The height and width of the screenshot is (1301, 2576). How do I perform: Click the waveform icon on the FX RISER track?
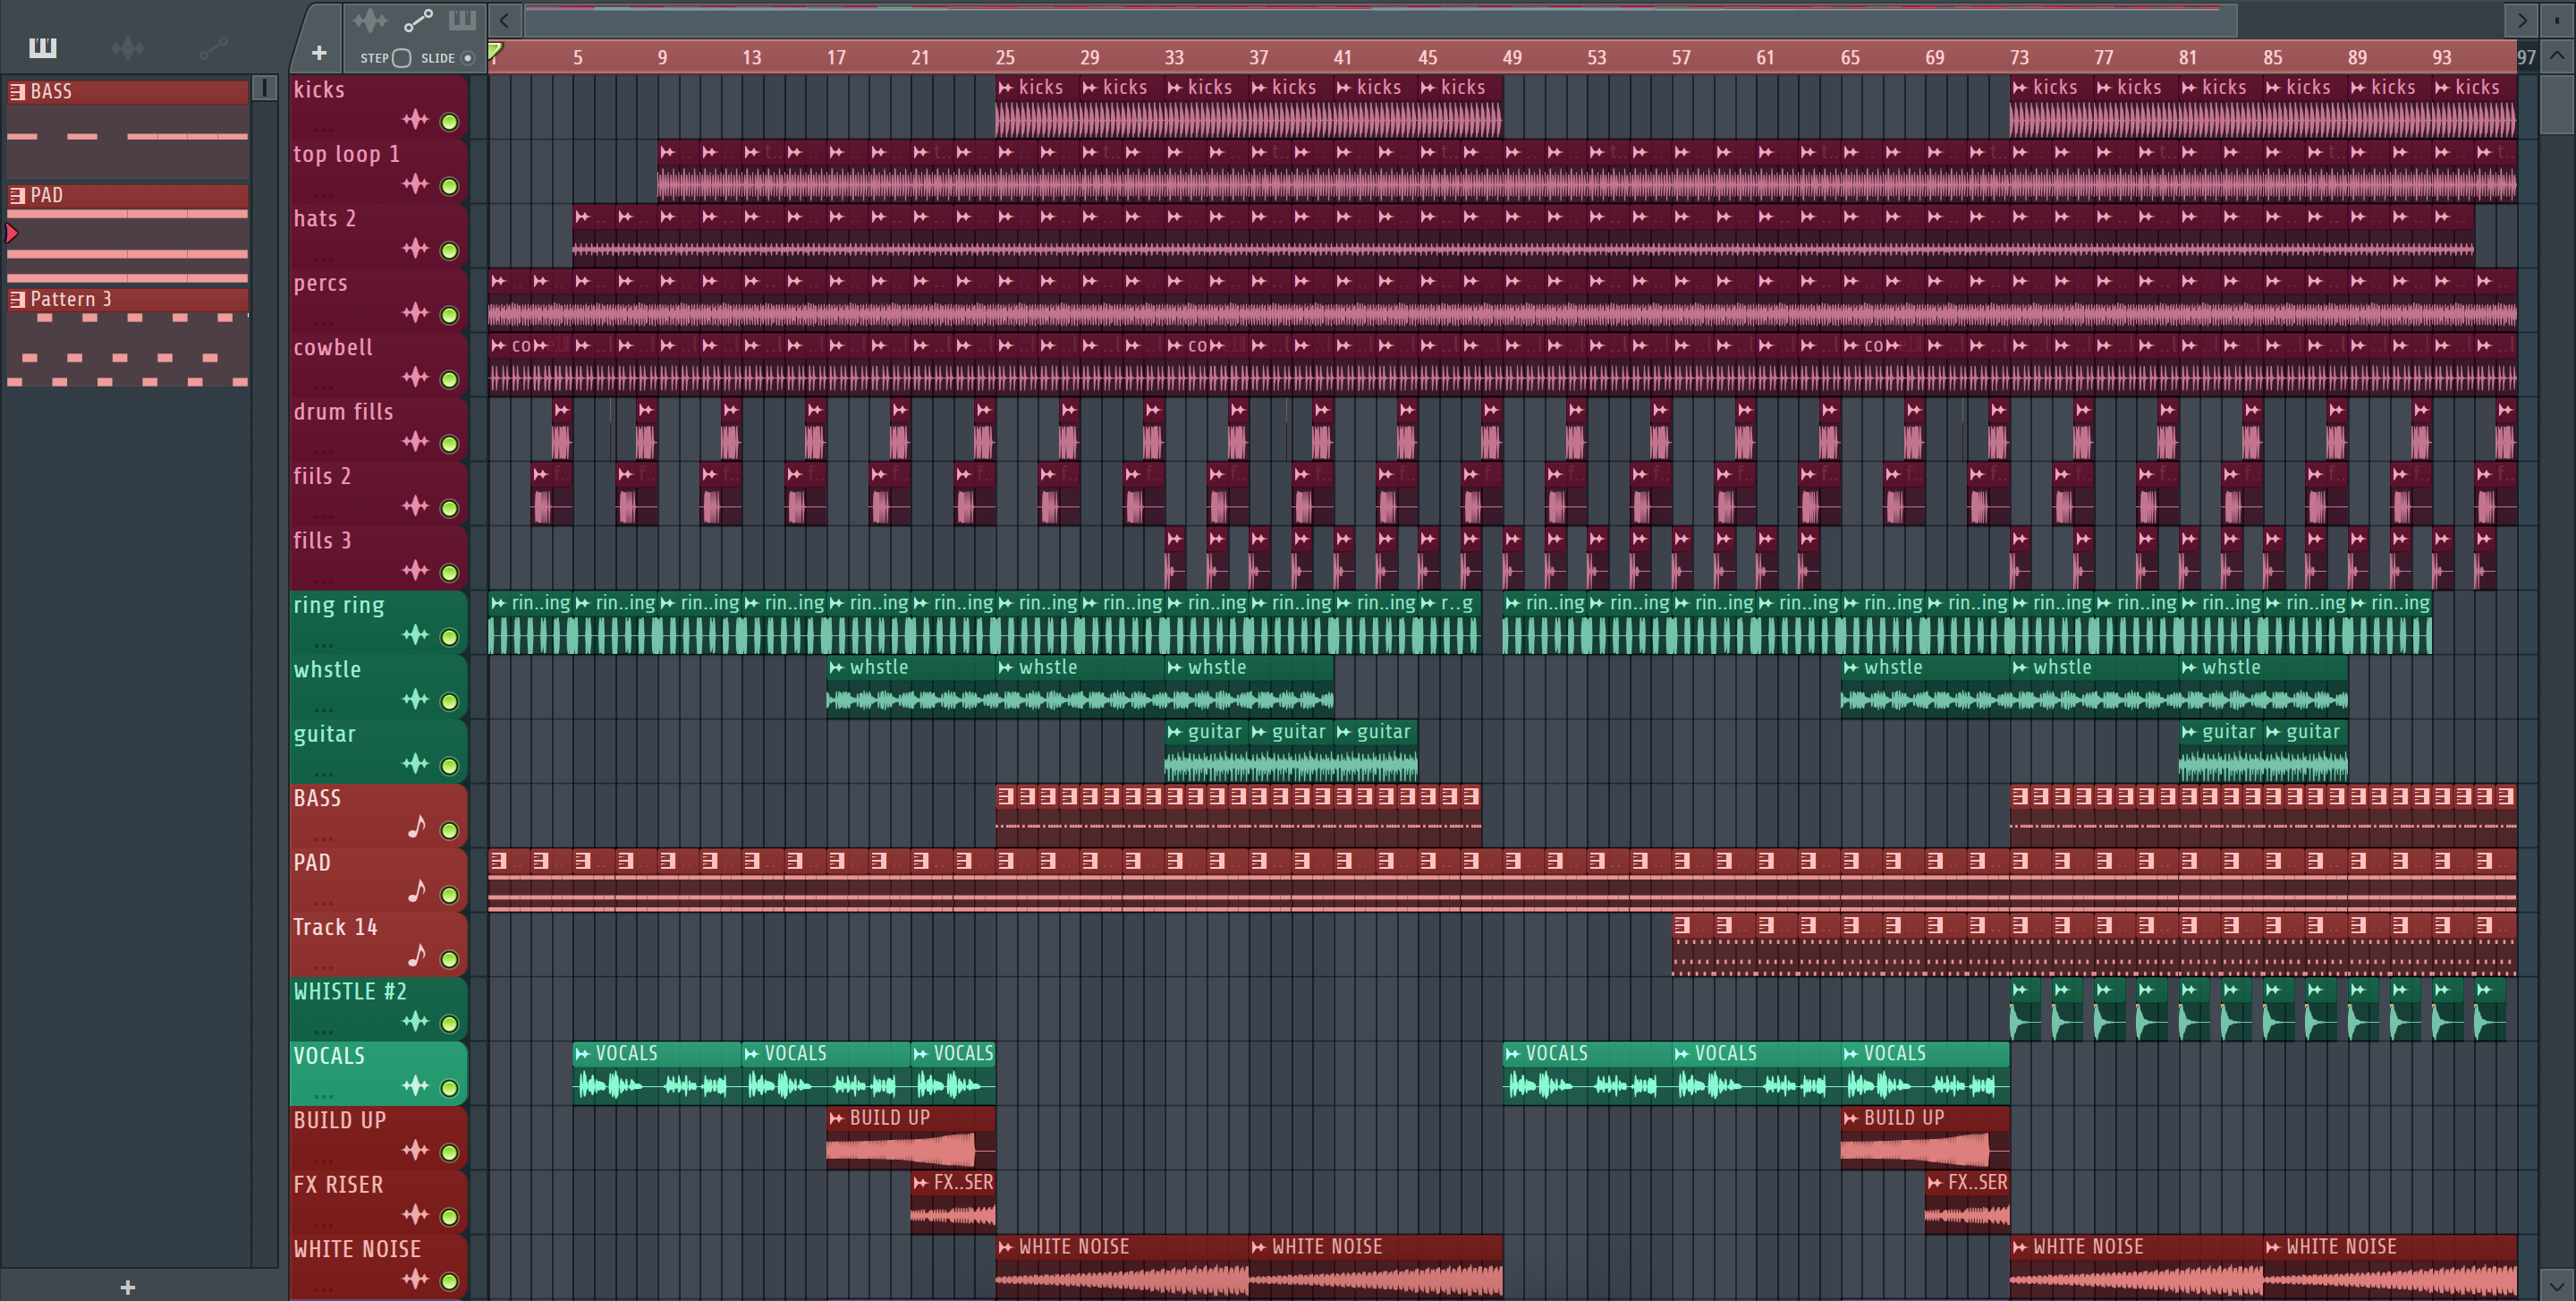[415, 1215]
